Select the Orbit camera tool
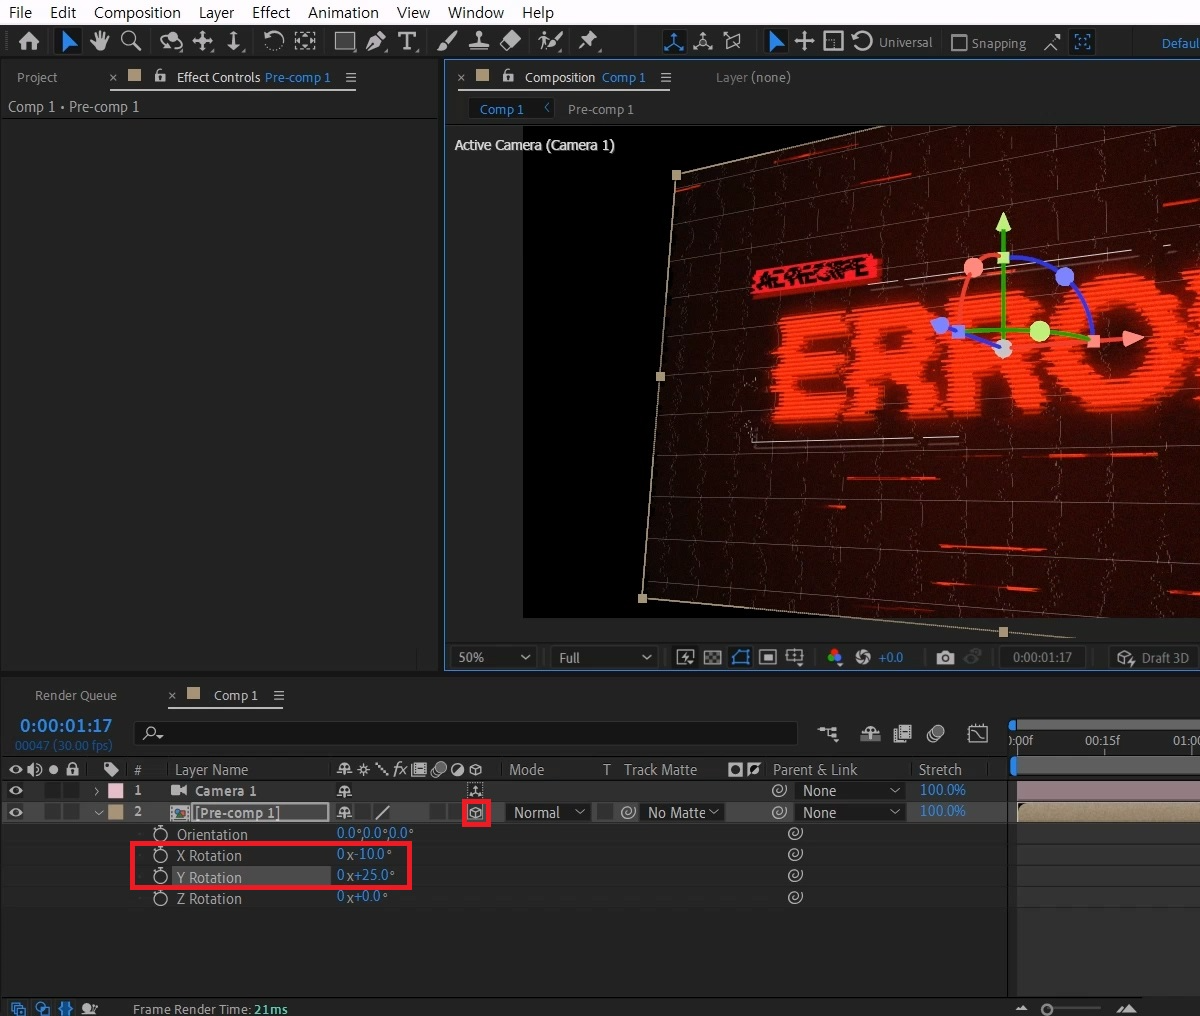This screenshot has width=1200, height=1016. click(x=171, y=42)
